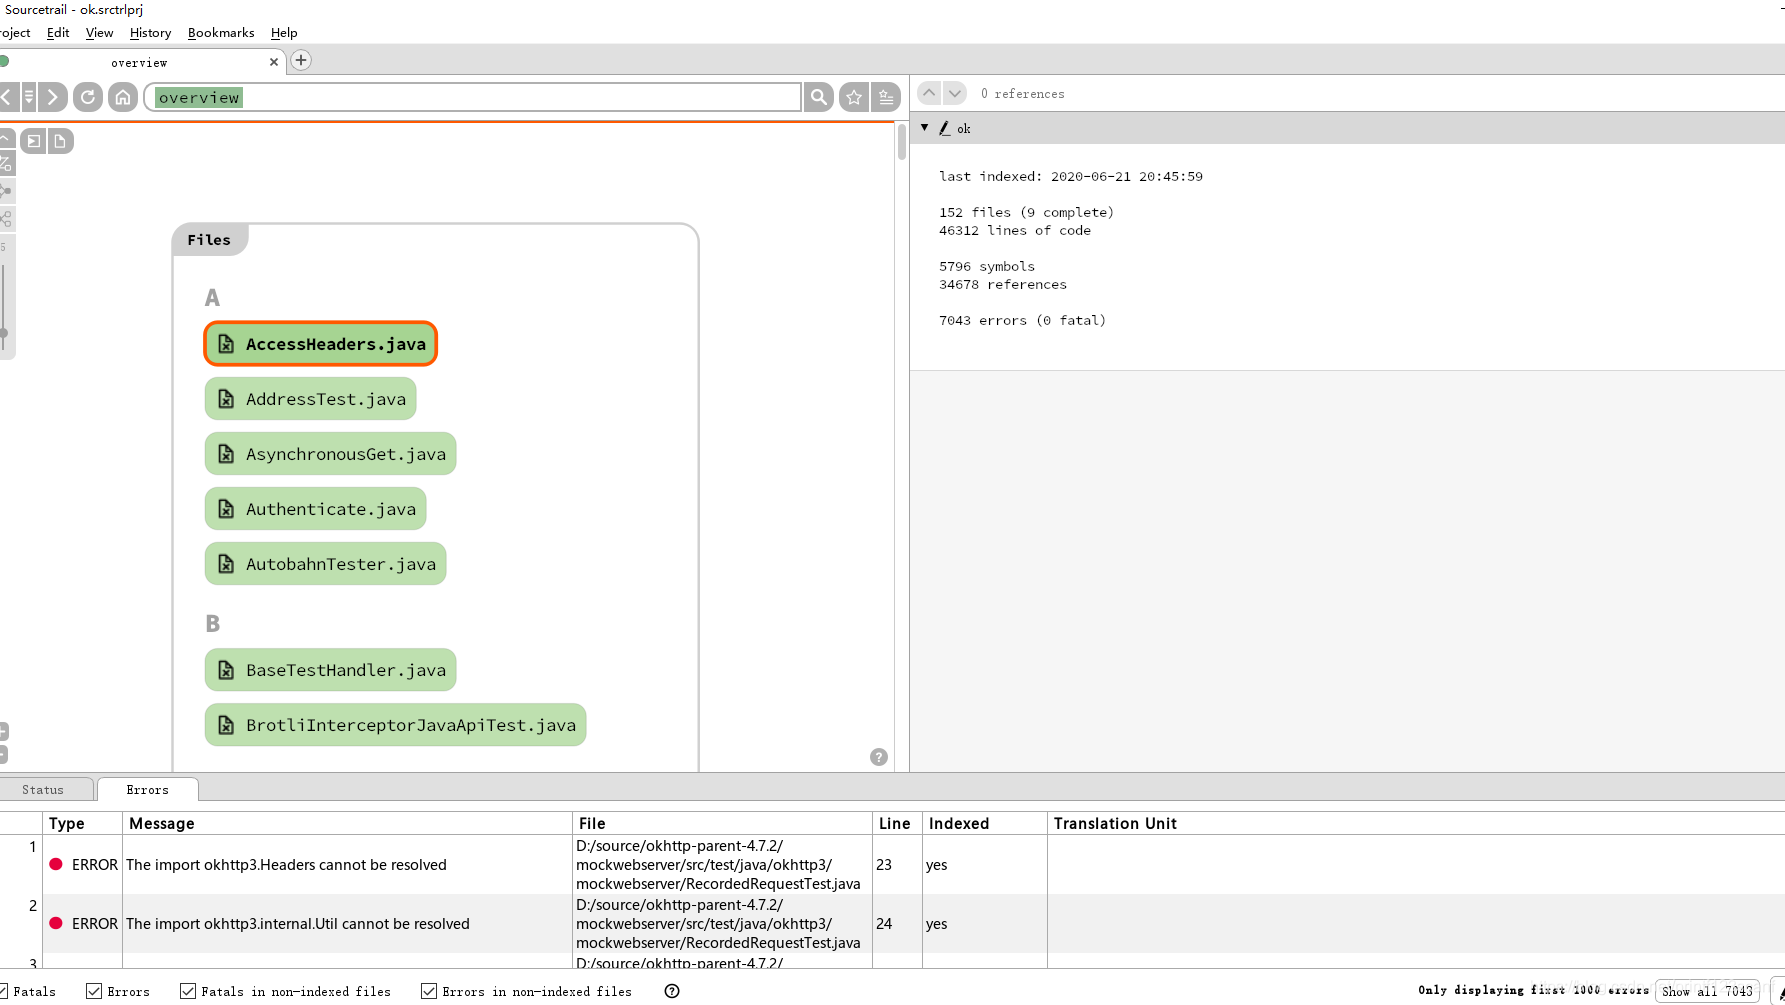Viewport: 1785px width, 1005px height.
Task: Click the red error dot in row 1
Action: [x=56, y=864]
